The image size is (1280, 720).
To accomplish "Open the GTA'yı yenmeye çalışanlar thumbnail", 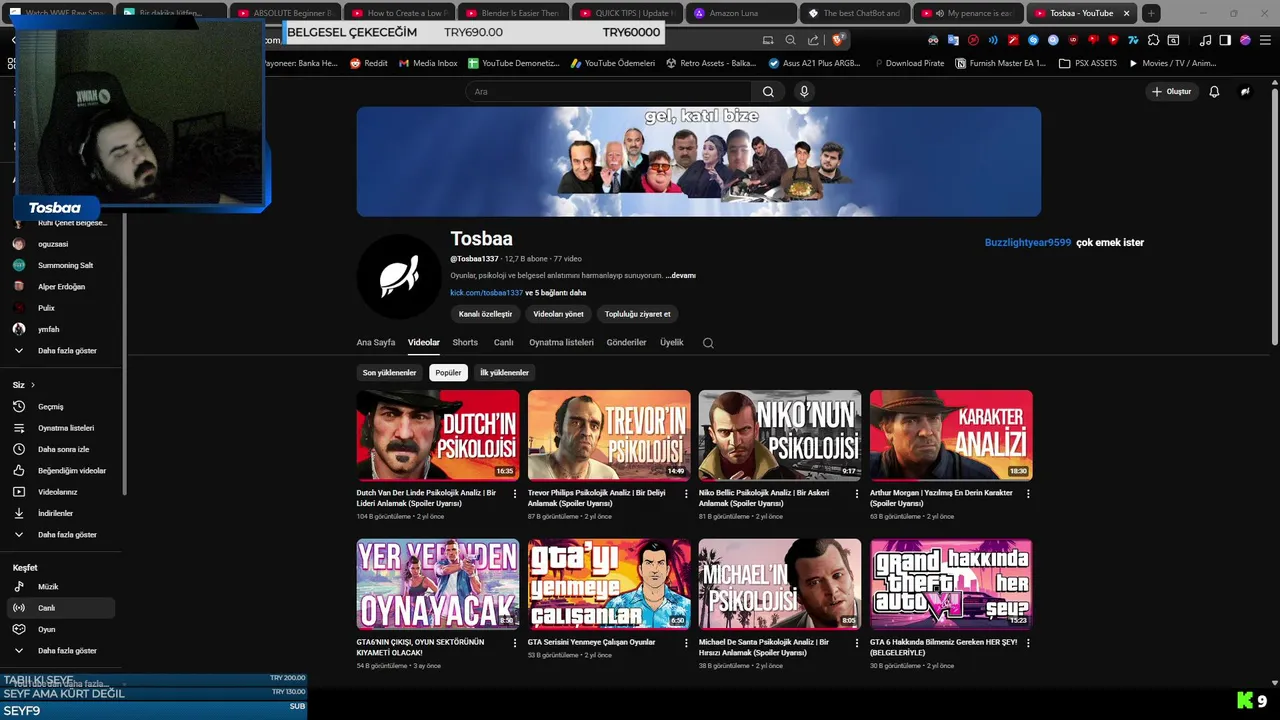I will pos(609,584).
